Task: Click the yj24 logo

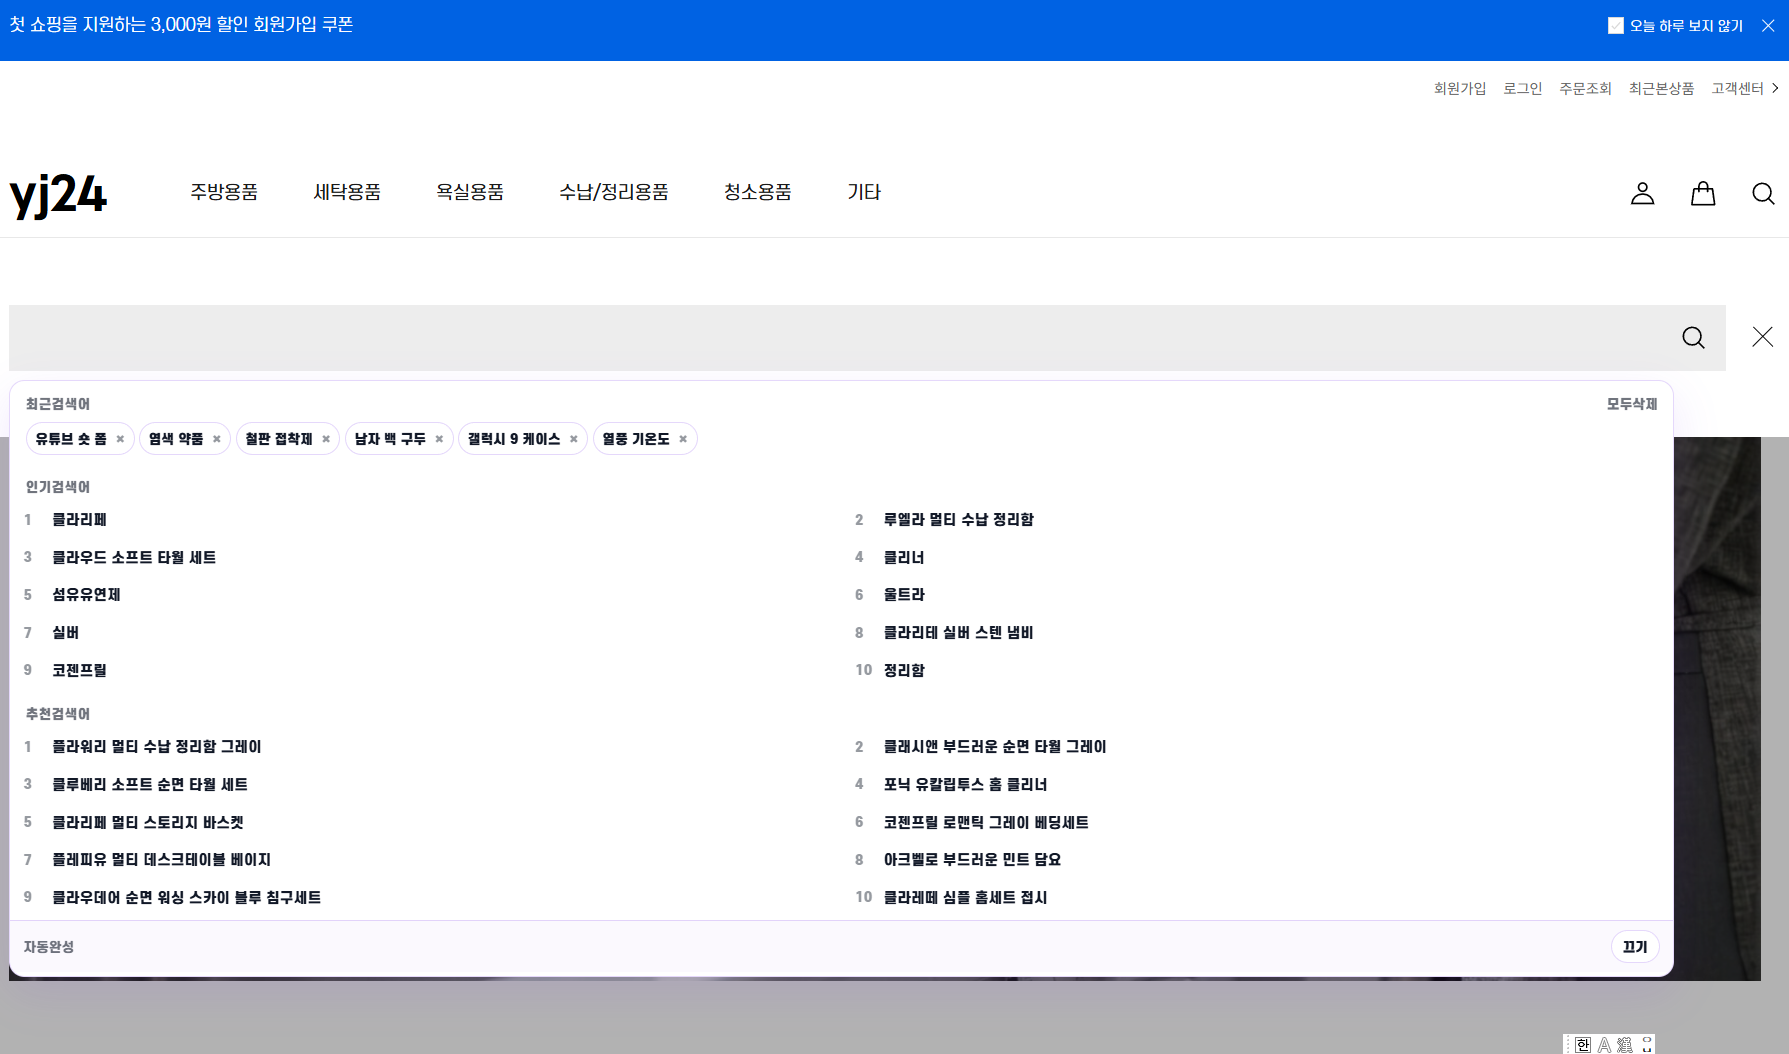Action: coord(59,194)
